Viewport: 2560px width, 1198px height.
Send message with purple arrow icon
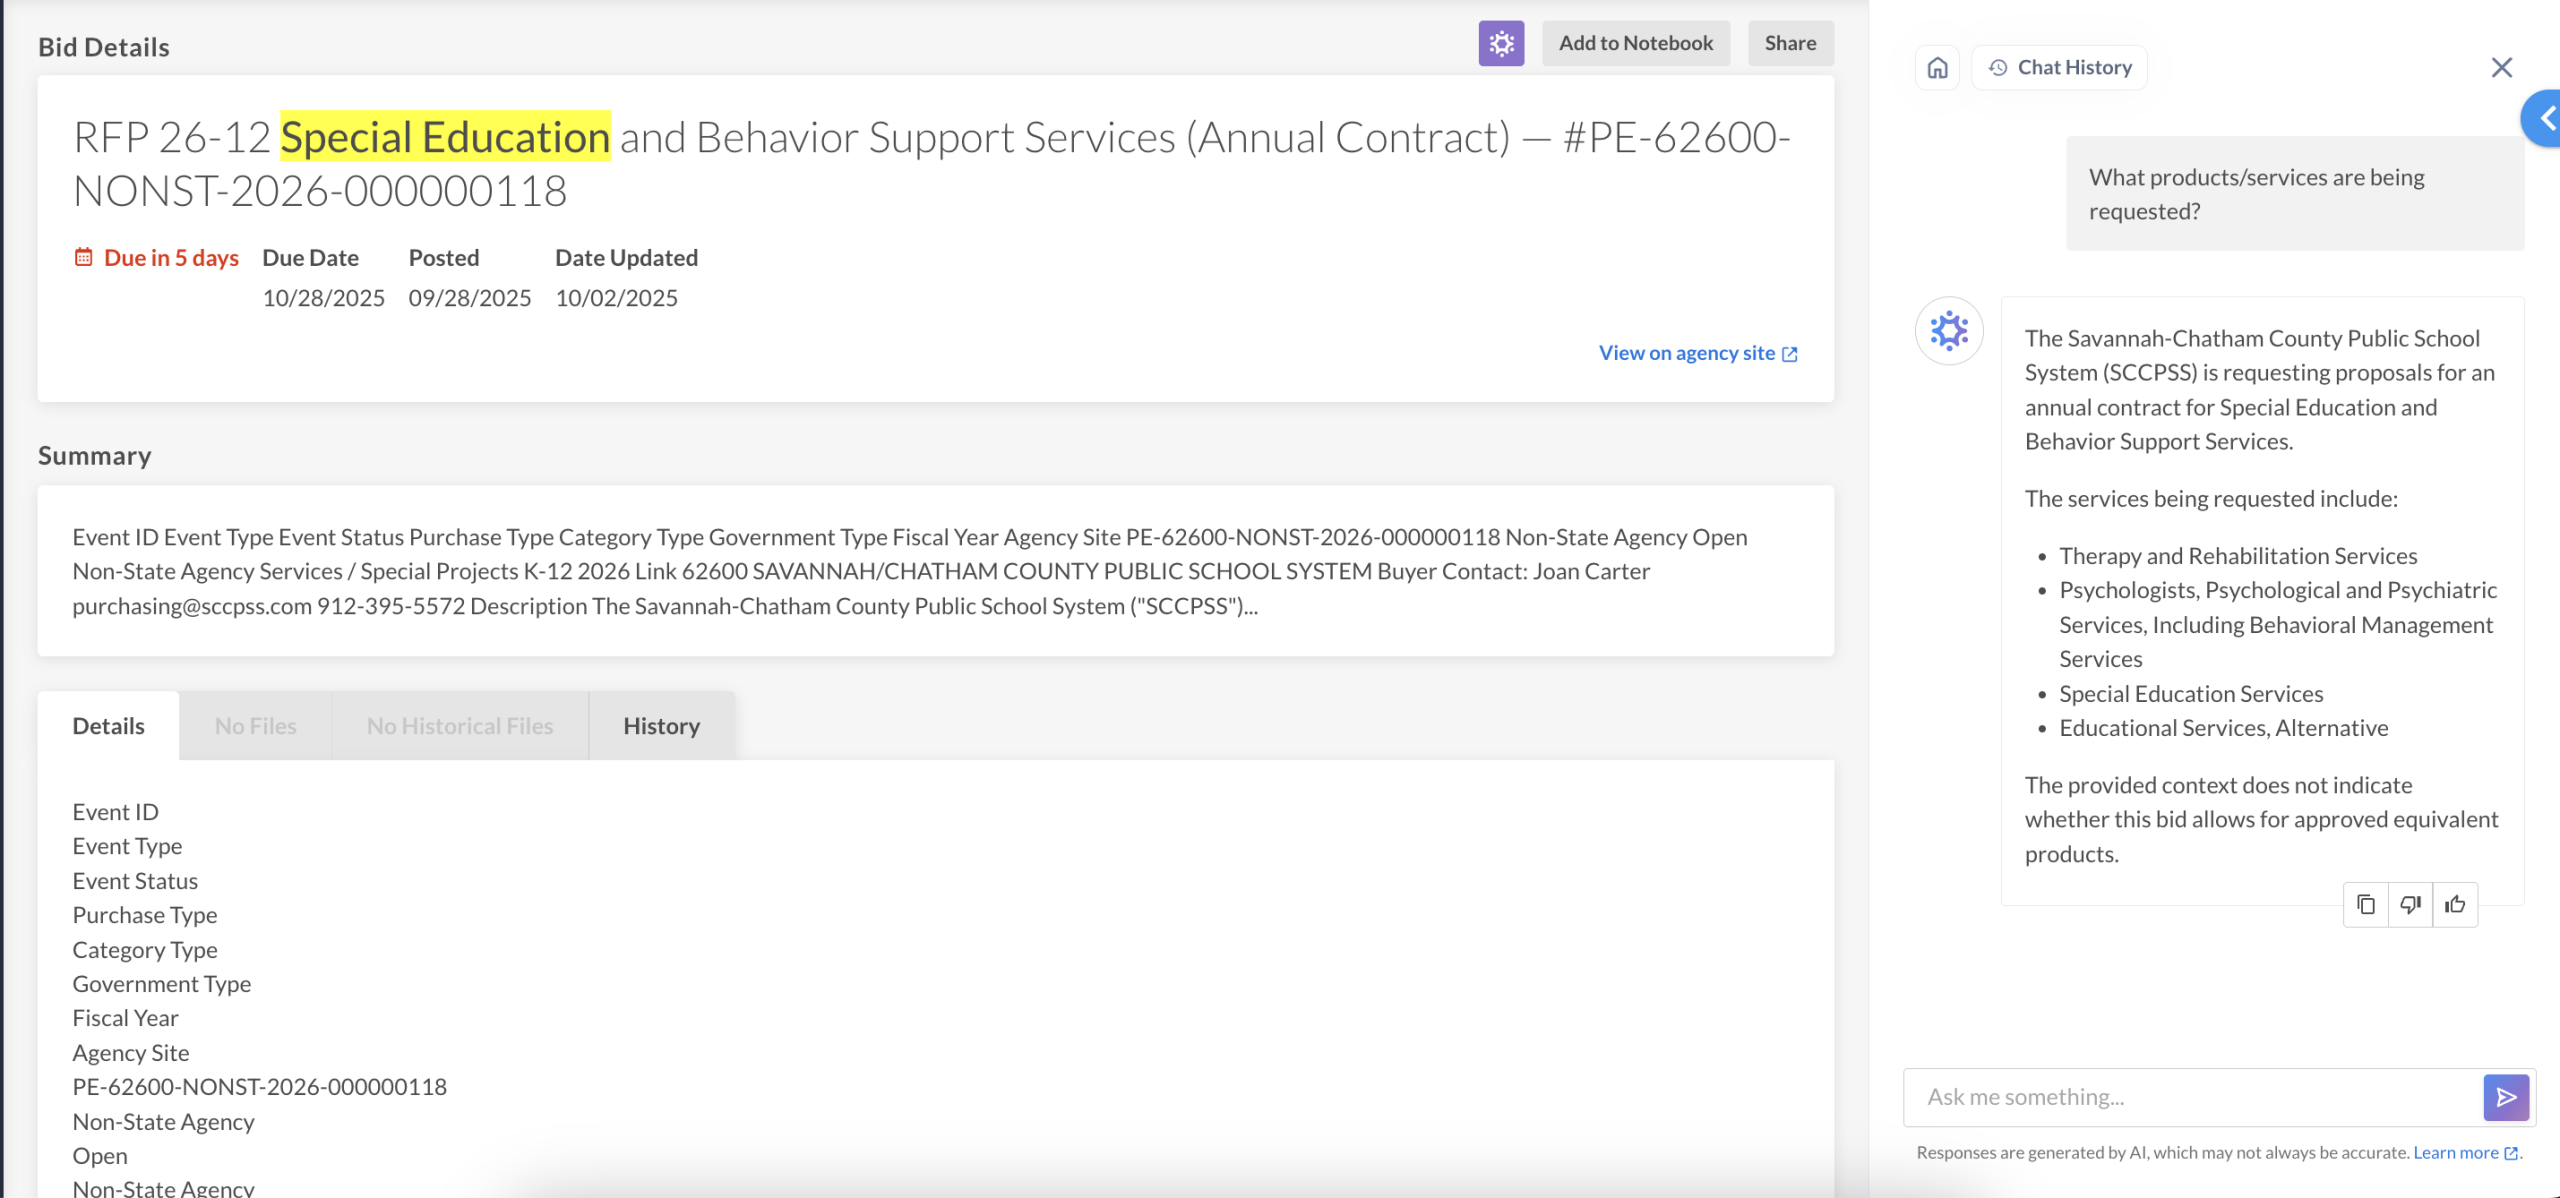pos(2505,1097)
